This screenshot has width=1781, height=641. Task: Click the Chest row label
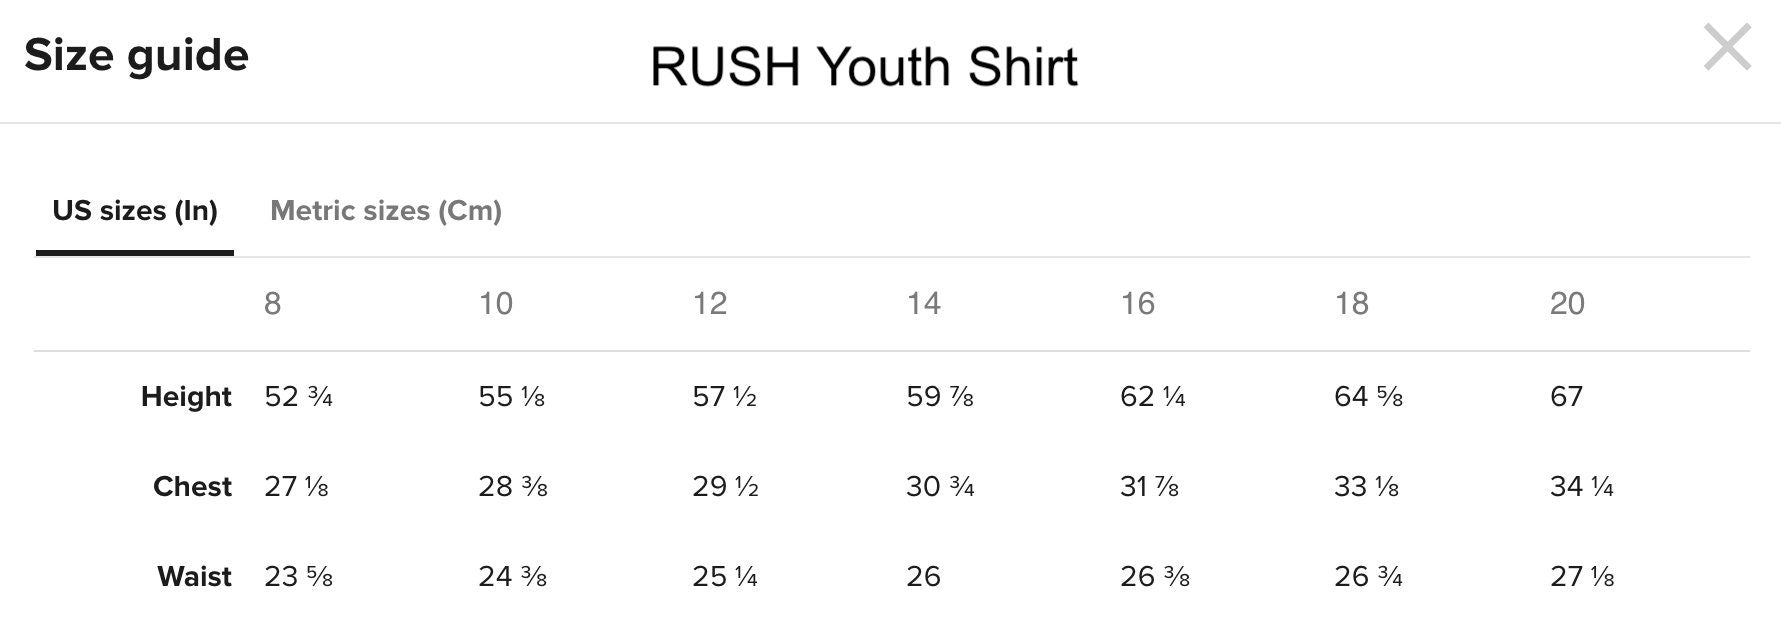193,487
